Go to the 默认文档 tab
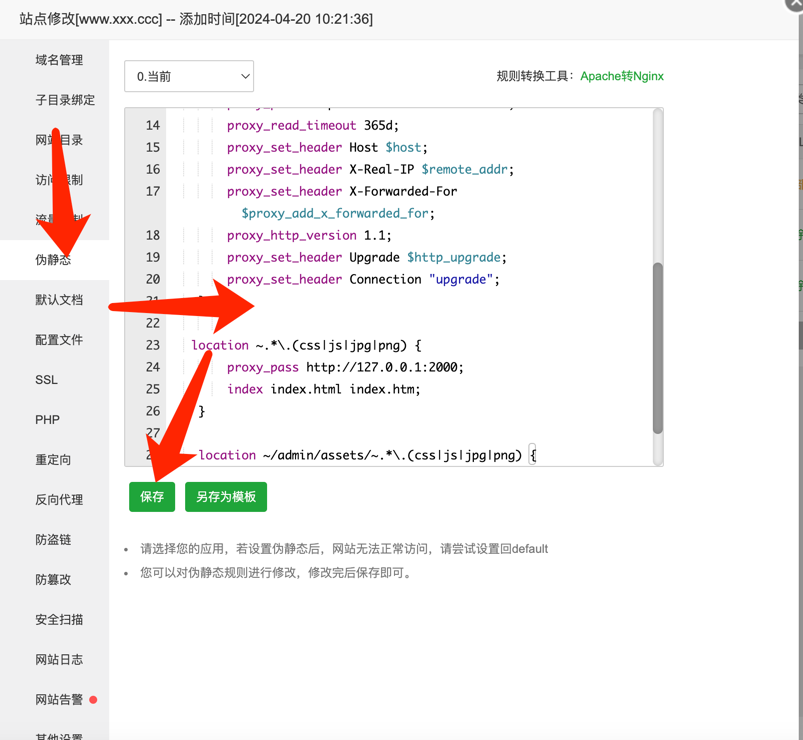This screenshot has width=803, height=740. tap(59, 300)
